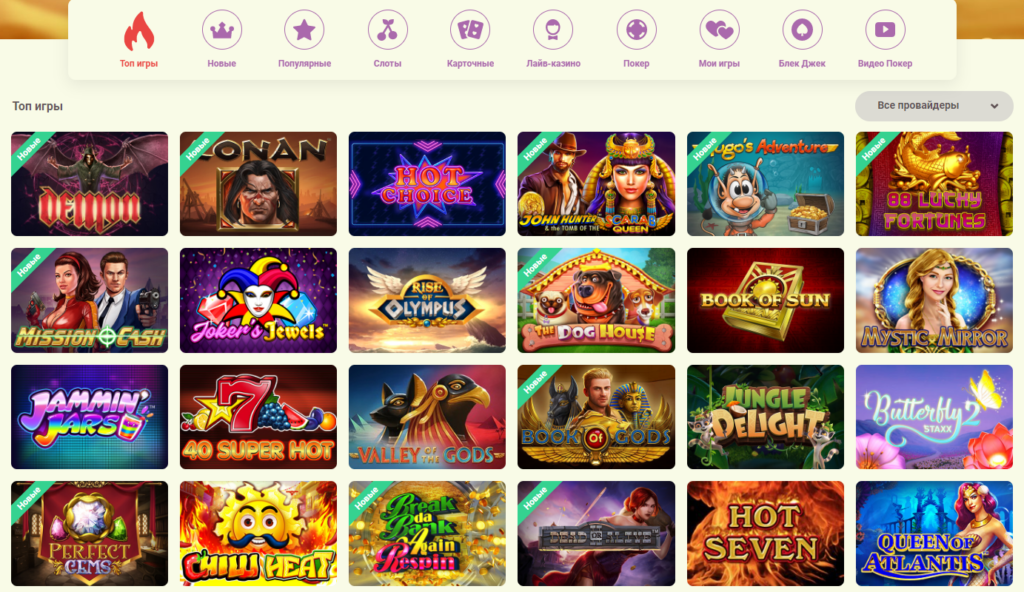Select the flame Top games icon
This screenshot has height=592, width=1024.
click(138, 31)
